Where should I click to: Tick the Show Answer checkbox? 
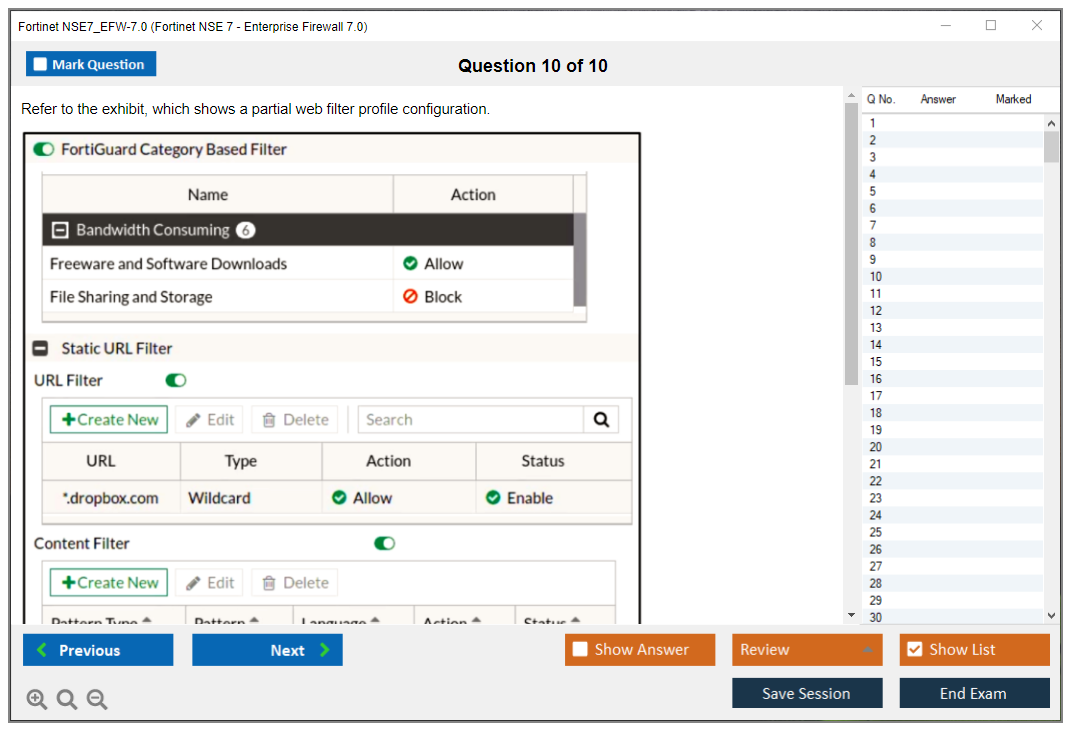pyautogui.click(x=580, y=650)
